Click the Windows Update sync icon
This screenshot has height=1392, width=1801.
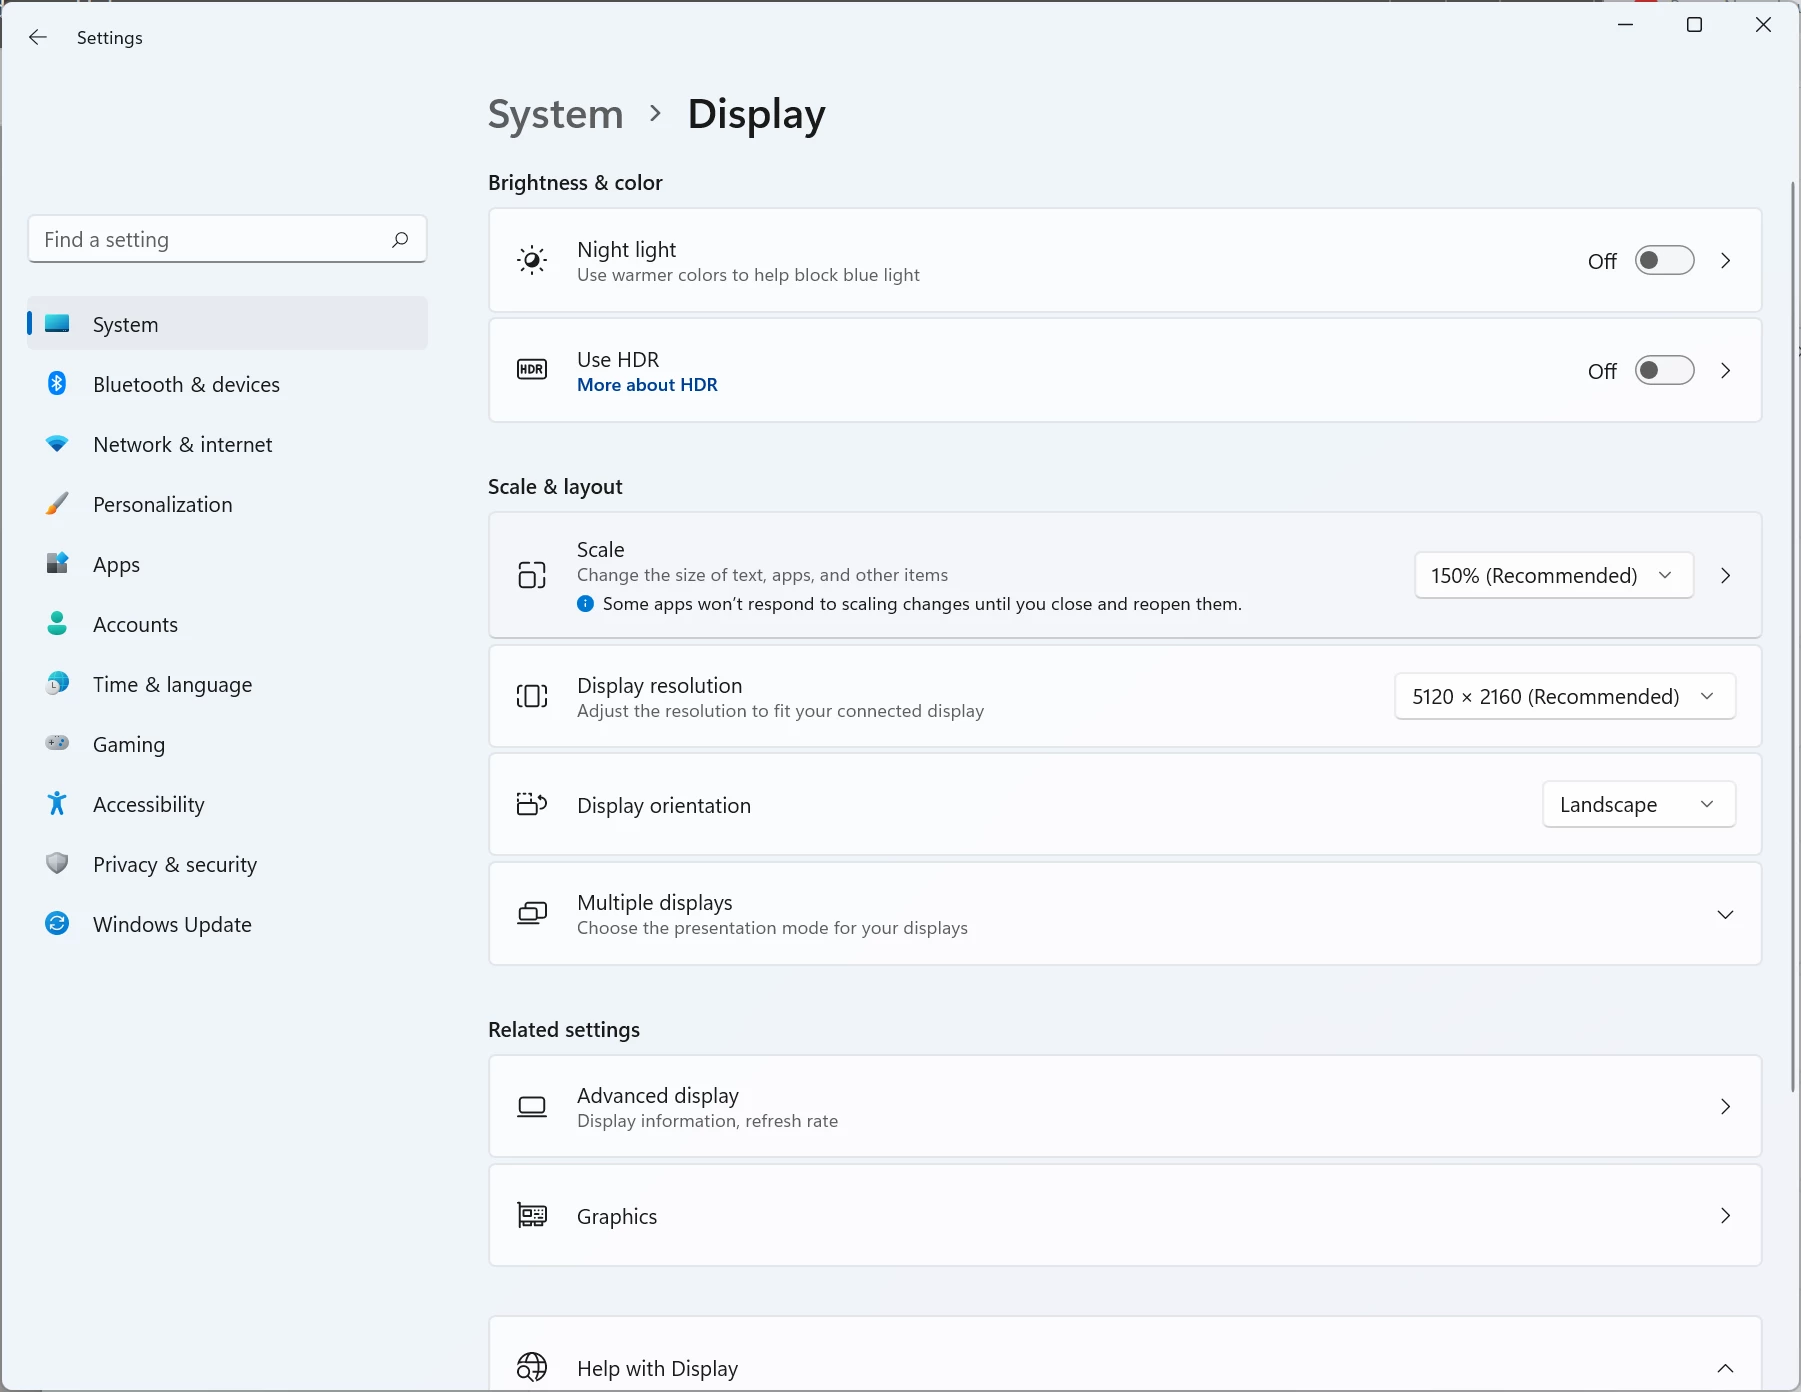pos(58,924)
